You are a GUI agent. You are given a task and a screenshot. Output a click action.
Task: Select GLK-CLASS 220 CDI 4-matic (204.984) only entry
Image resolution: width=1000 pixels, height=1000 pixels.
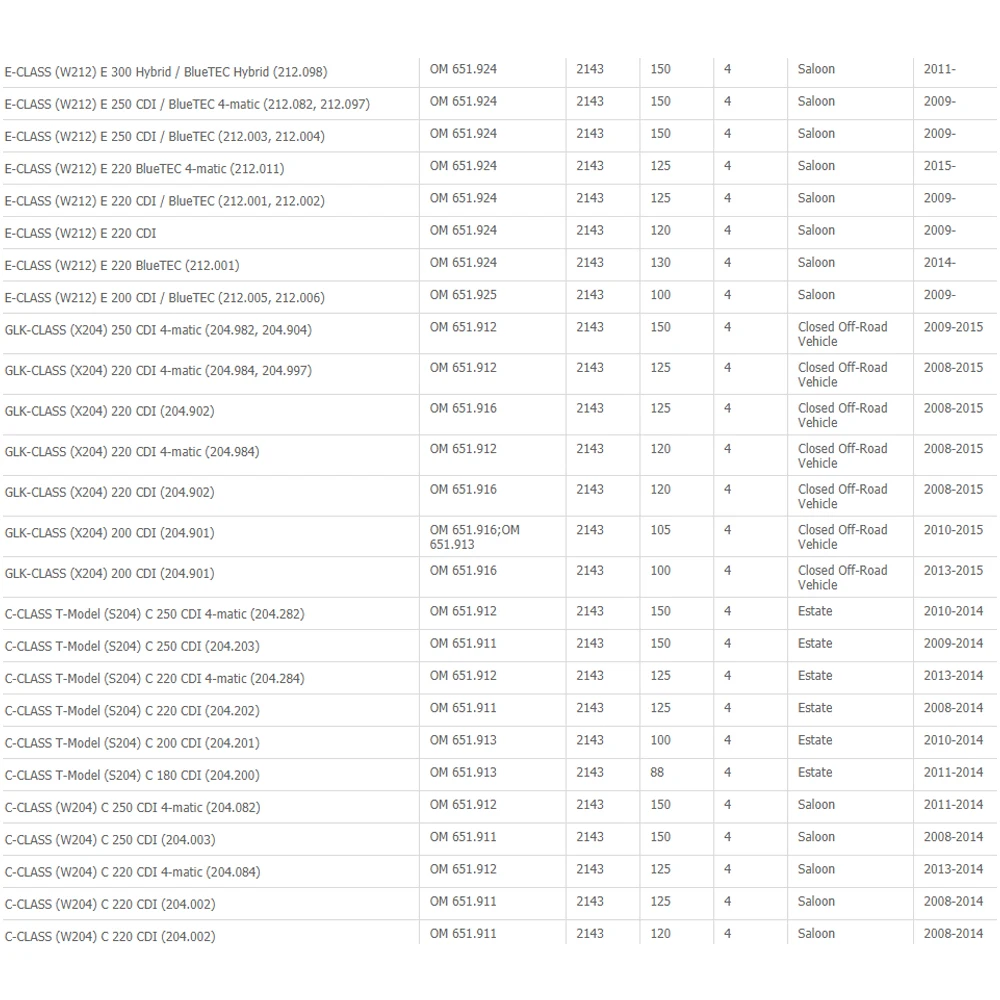132,452
